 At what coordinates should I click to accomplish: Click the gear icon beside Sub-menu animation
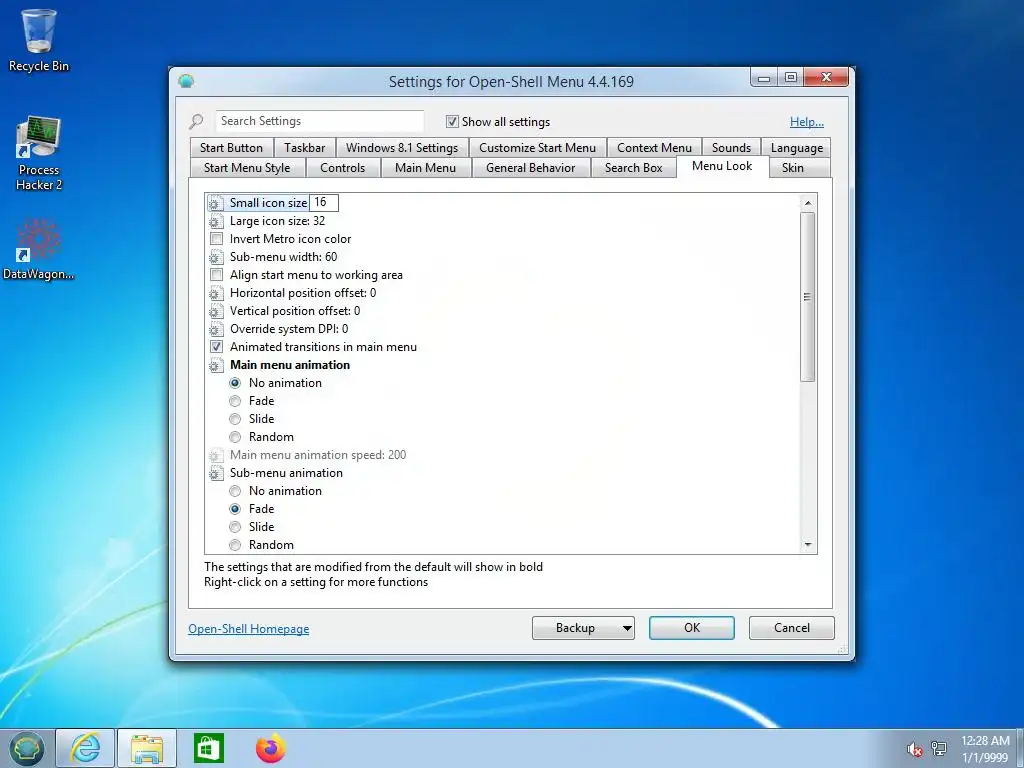tap(216, 473)
